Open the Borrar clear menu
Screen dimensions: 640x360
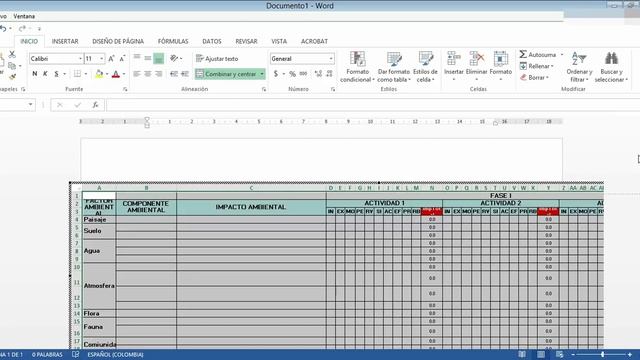click(x=534, y=77)
